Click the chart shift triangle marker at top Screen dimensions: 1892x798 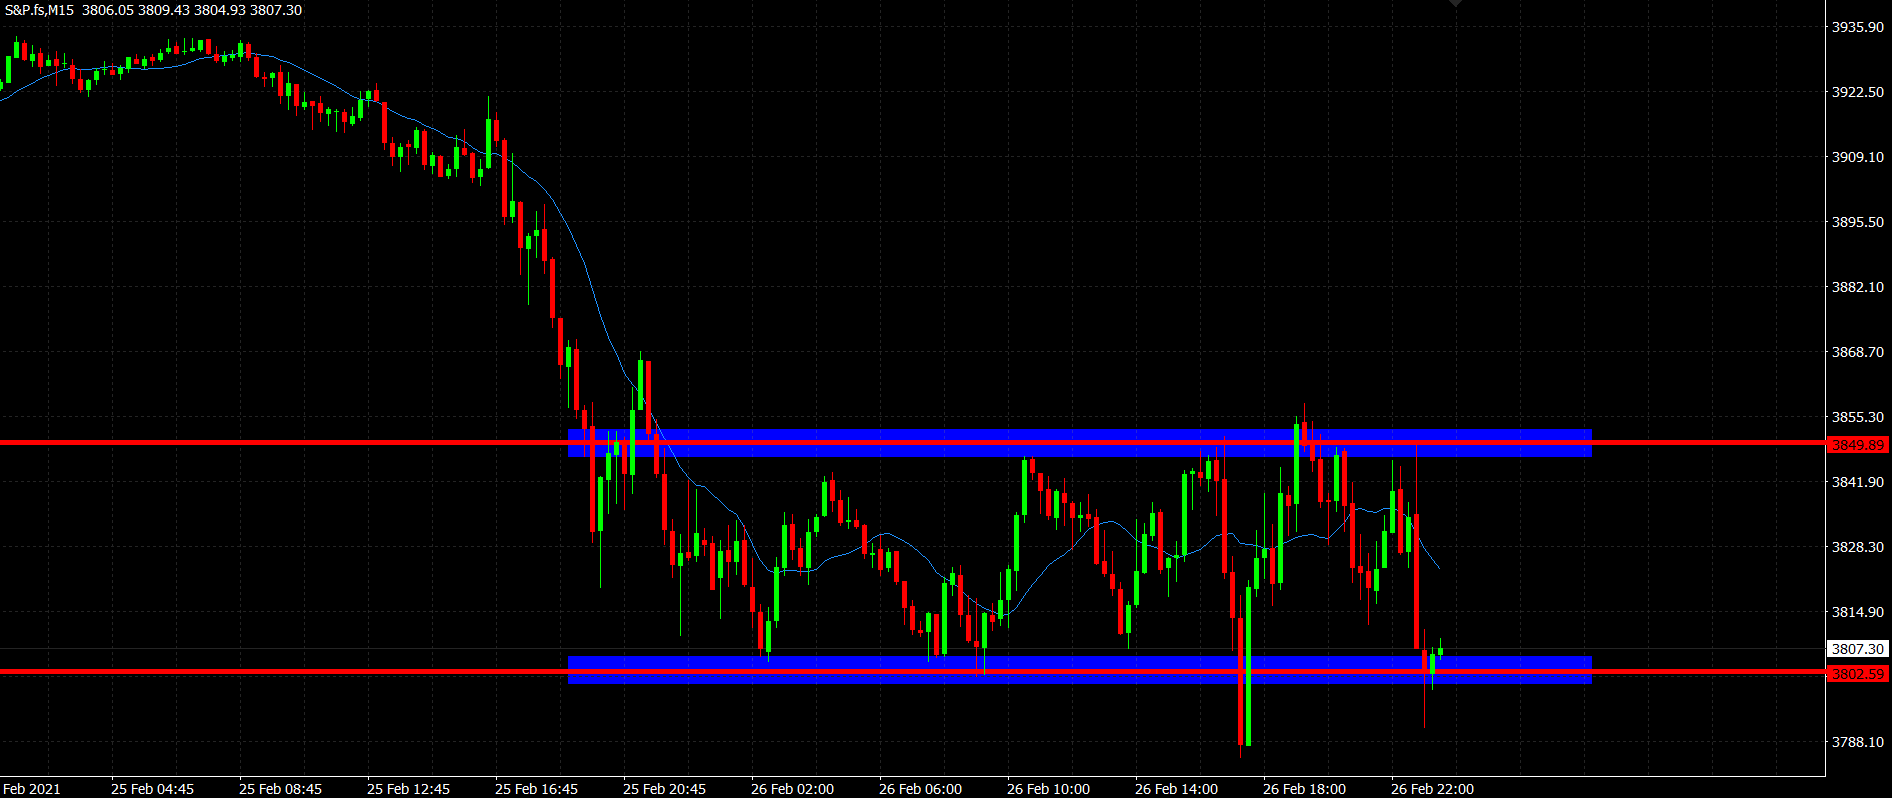(1455, 4)
